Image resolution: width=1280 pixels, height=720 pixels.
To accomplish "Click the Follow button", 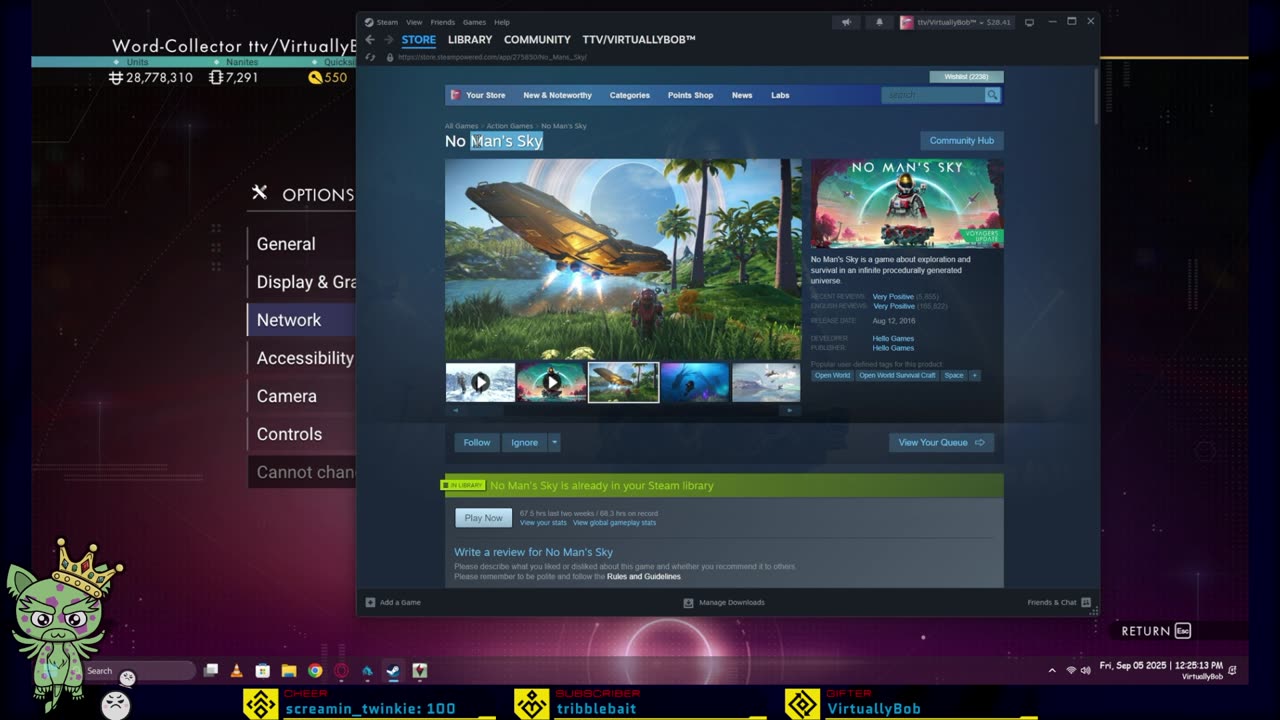I will [x=477, y=442].
